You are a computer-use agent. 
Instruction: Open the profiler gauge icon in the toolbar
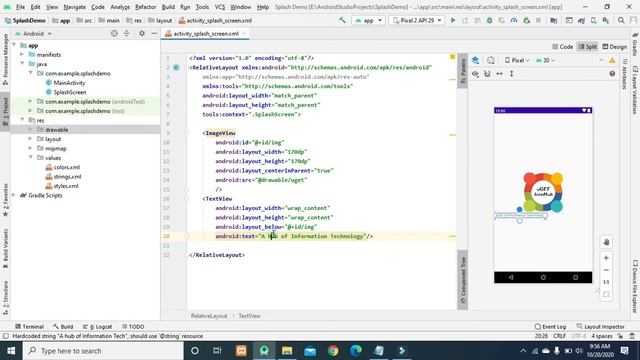click(514, 20)
